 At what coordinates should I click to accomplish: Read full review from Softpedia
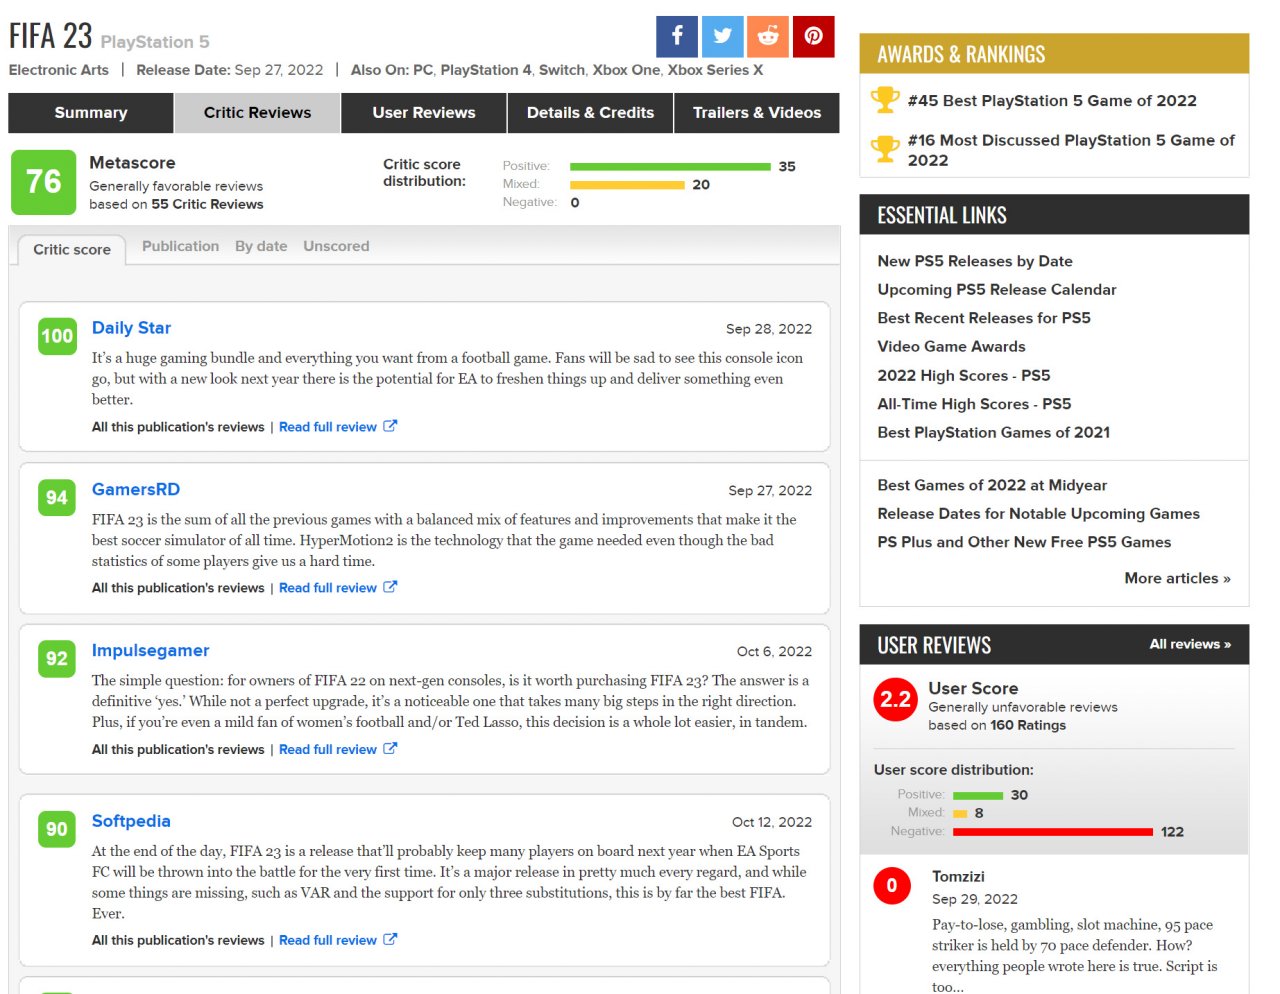point(328,940)
